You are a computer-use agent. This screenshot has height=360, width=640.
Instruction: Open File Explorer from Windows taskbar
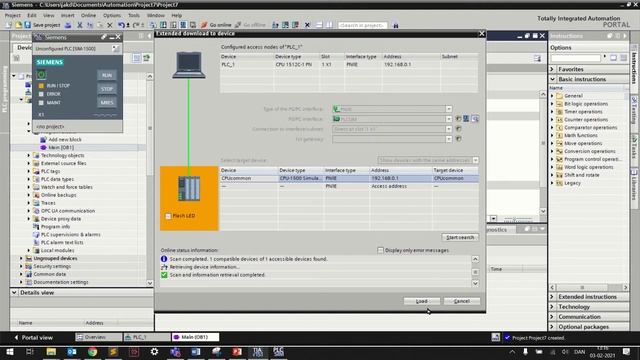(51, 351)
